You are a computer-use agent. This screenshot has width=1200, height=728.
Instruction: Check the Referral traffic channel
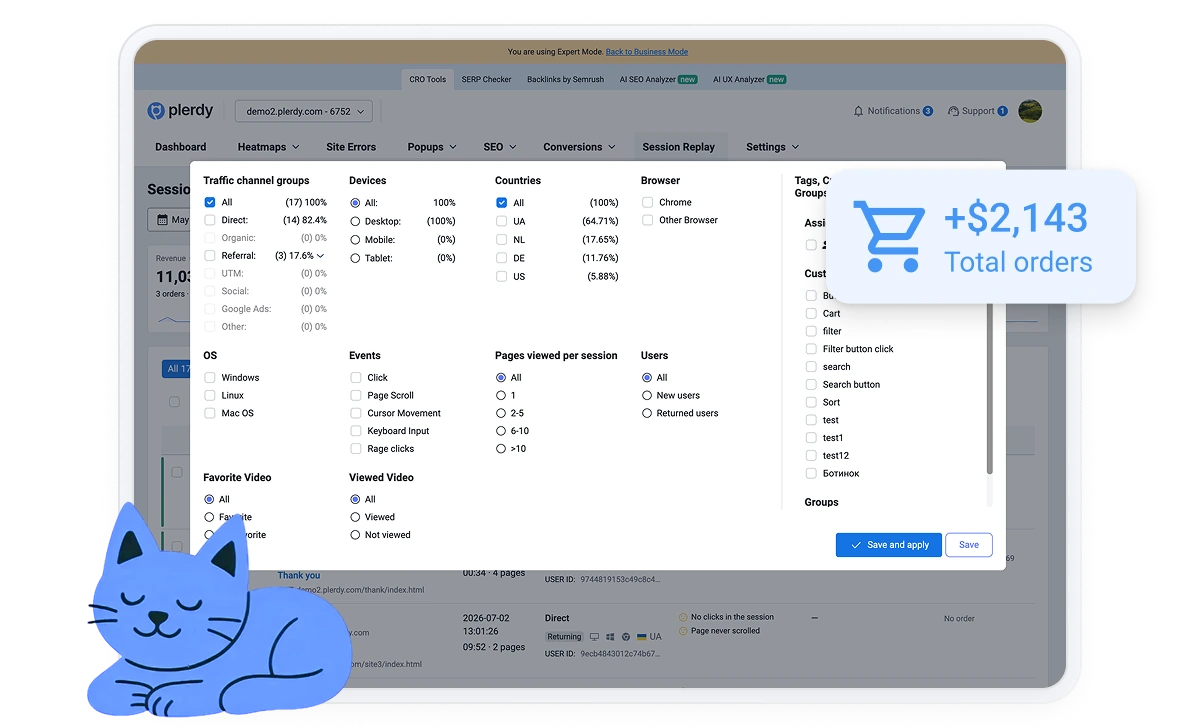pos(210,256)
